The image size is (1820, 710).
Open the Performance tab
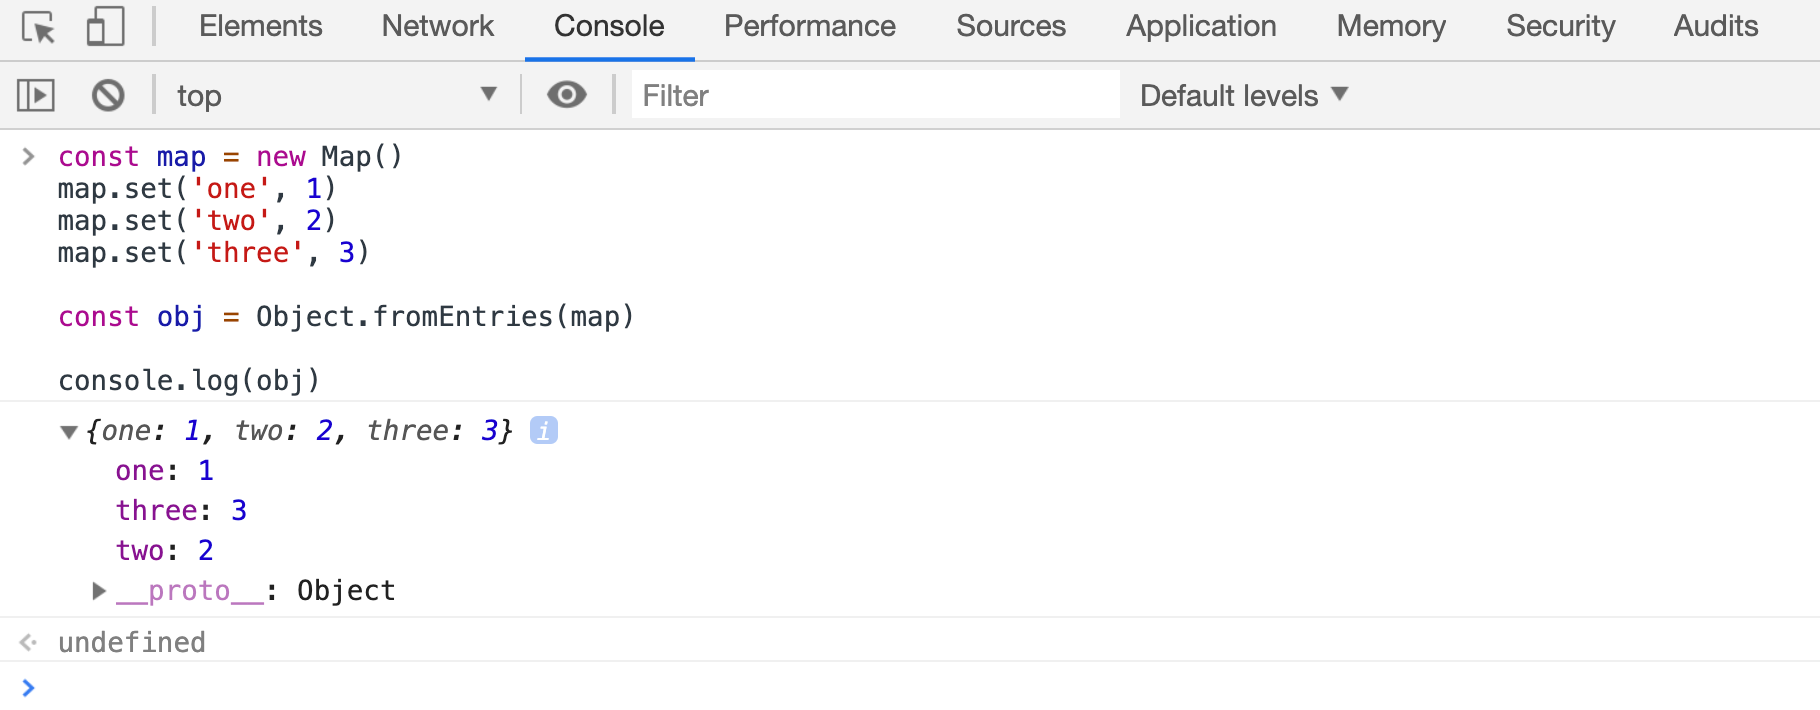click(810, 26)
